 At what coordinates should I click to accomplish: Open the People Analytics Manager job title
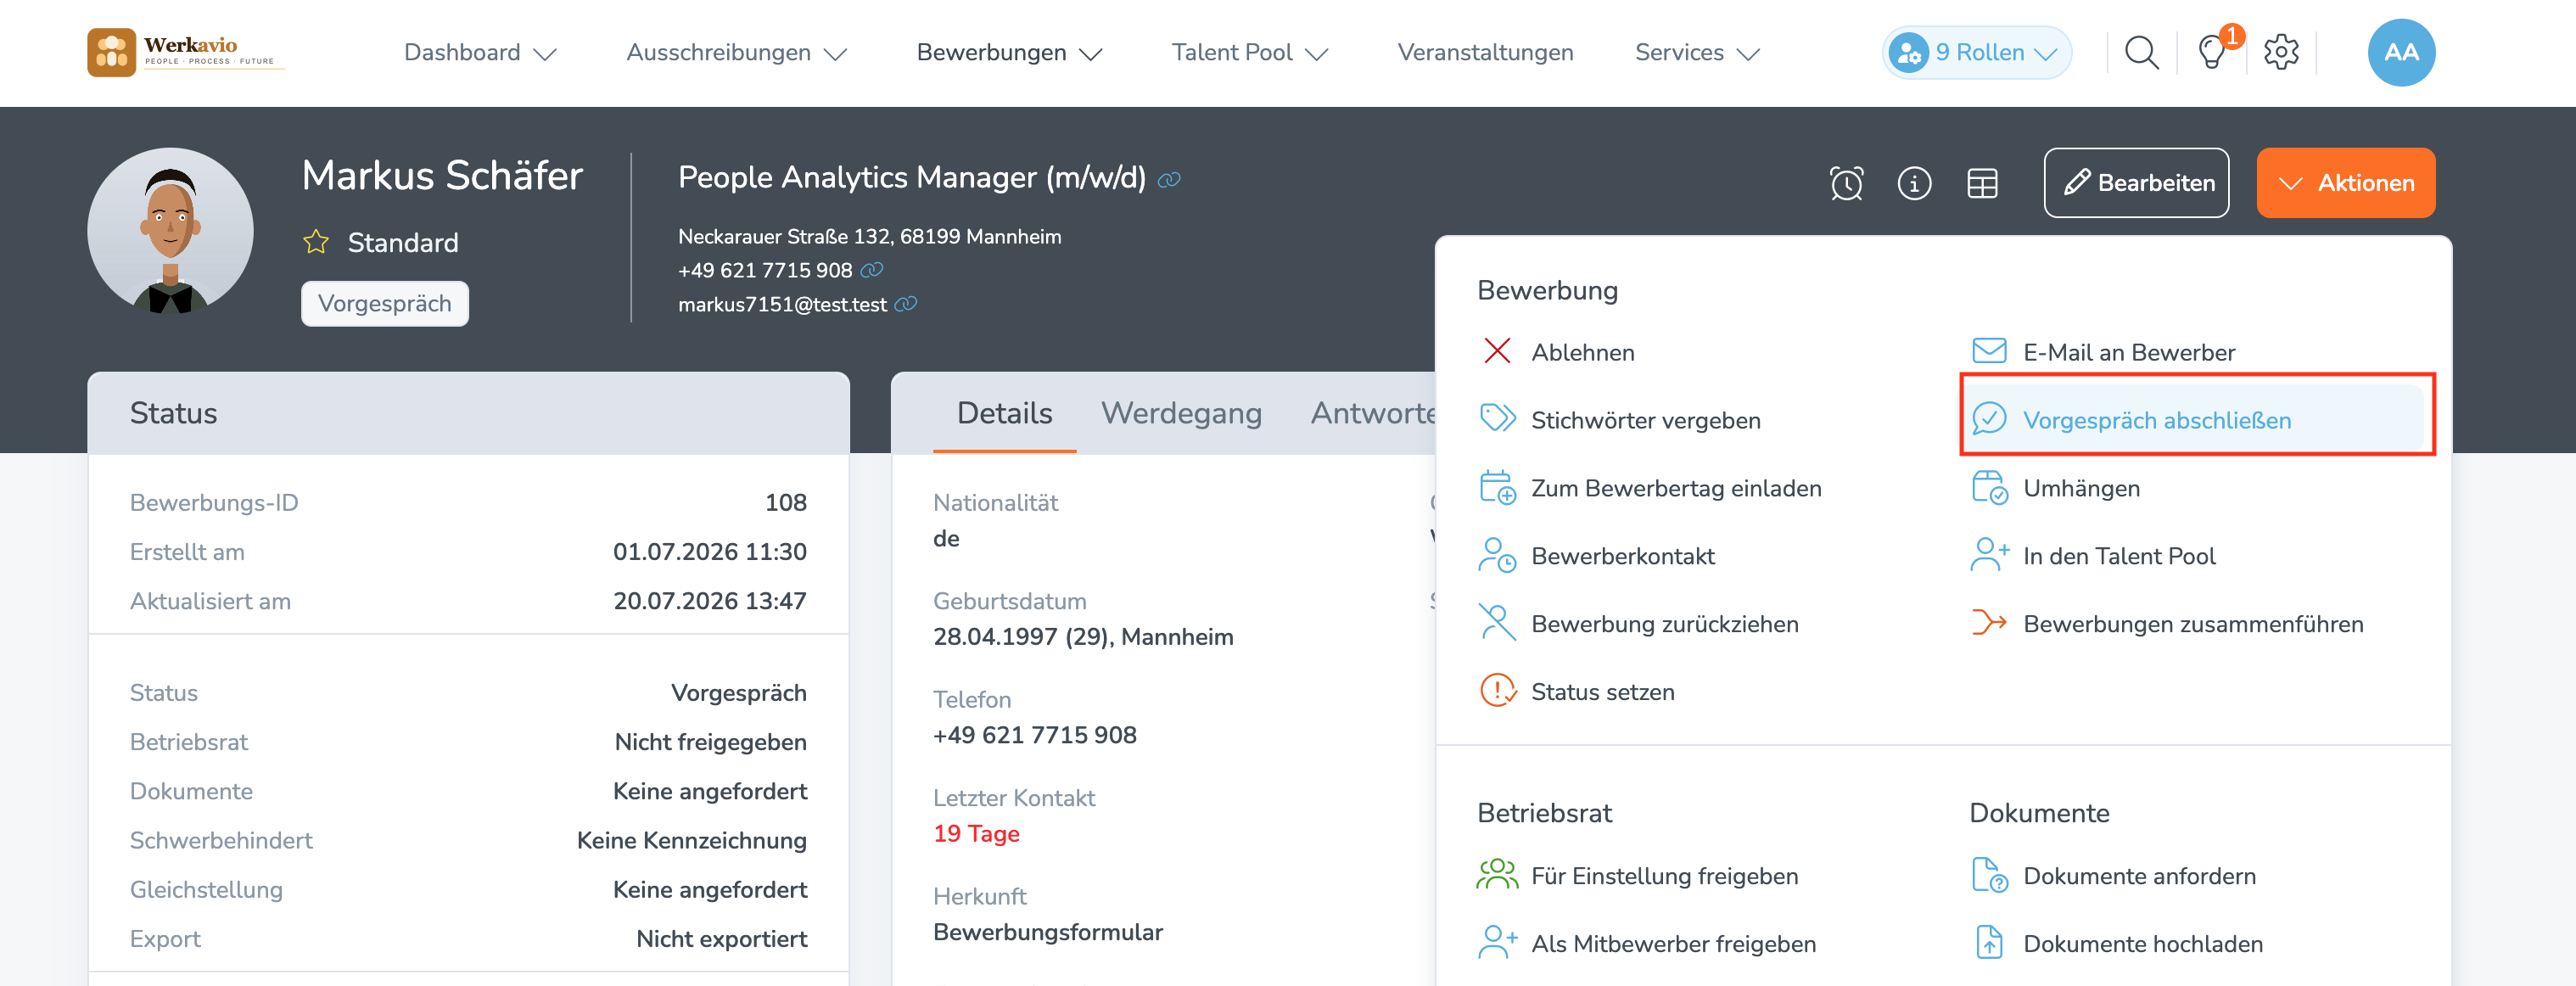(x=911, y=177)
